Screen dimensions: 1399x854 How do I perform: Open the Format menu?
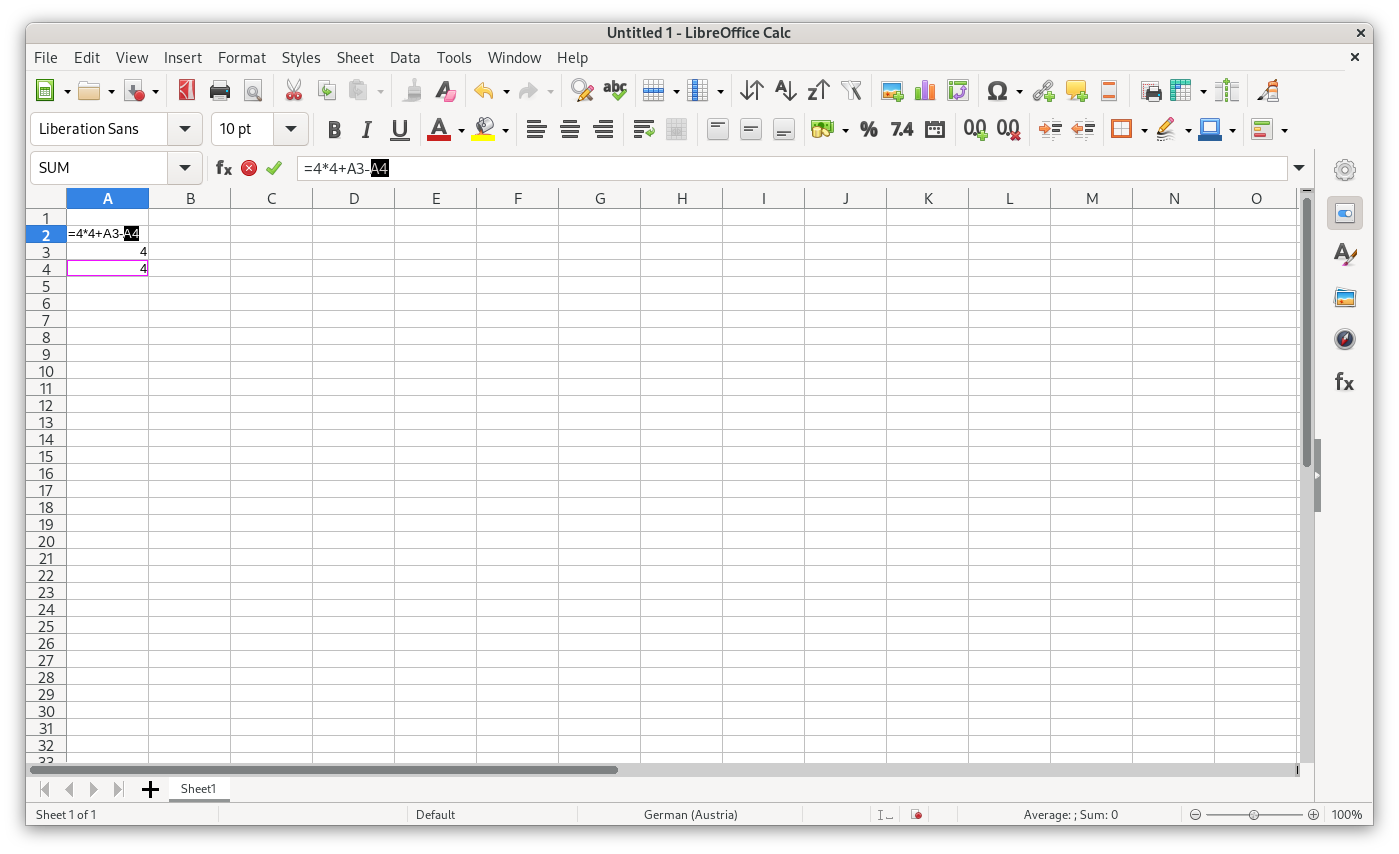[x=241, y=58]
